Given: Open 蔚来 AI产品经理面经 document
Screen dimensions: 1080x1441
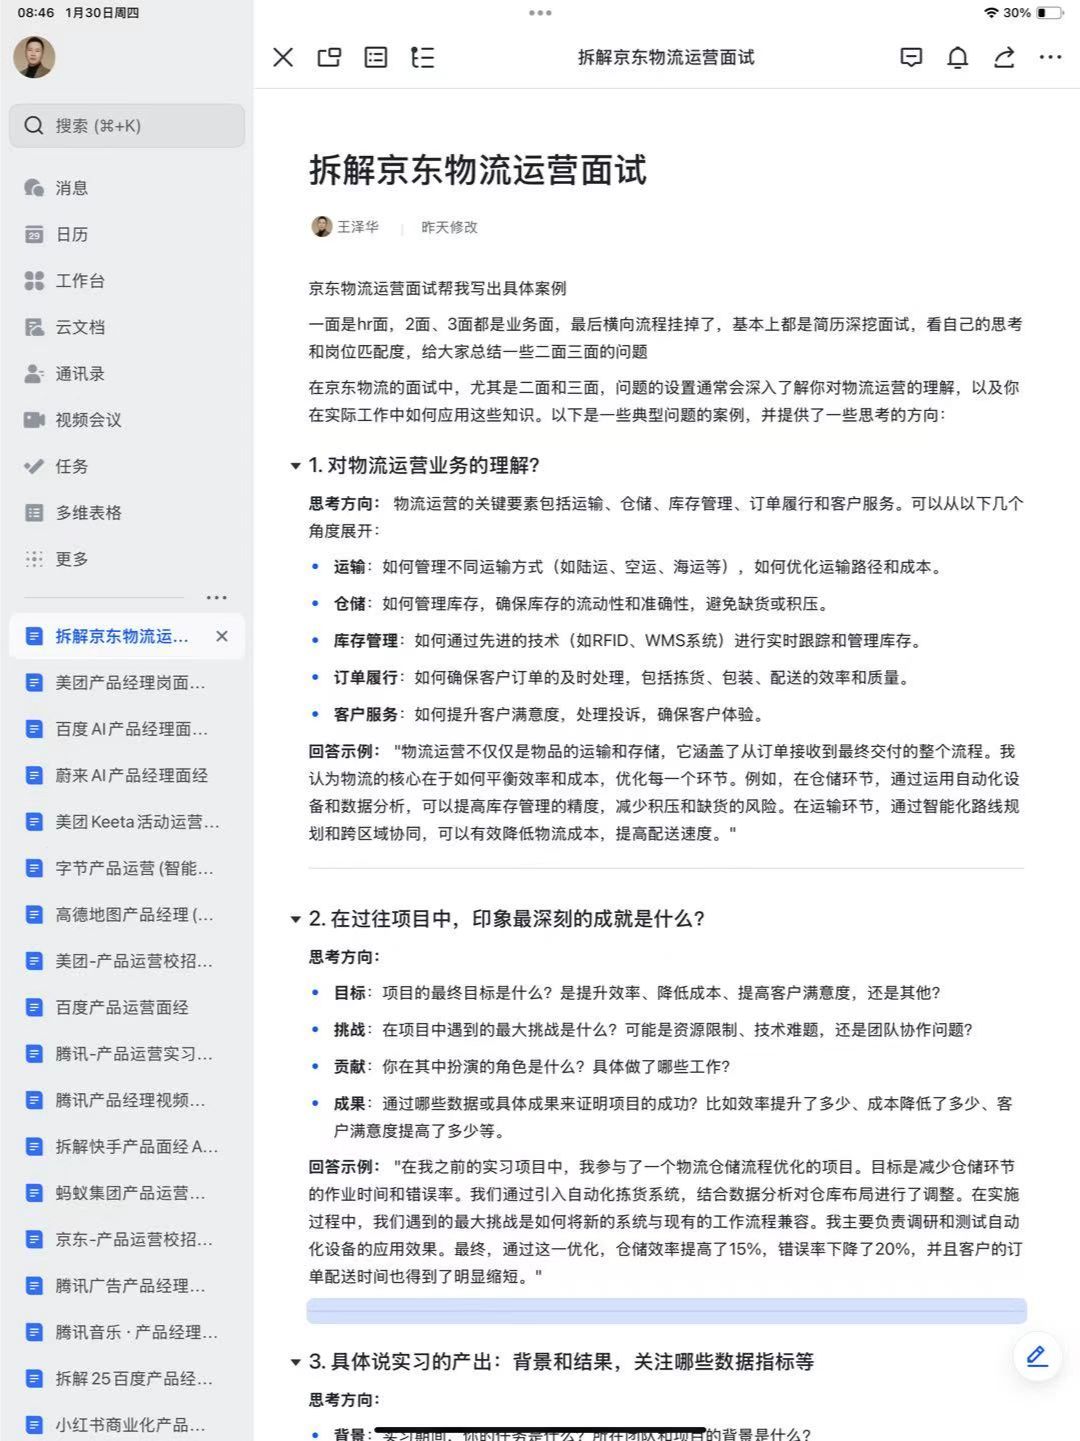Looking at the screenshot, I should point(127,775).
